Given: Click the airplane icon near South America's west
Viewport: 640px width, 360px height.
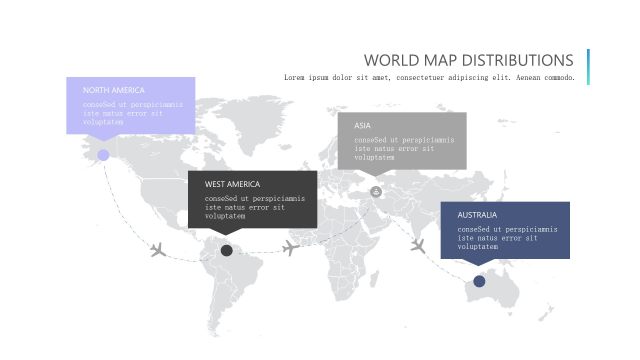Looking at the screenshot, I should pyautogui.click(x=158, y=250).
